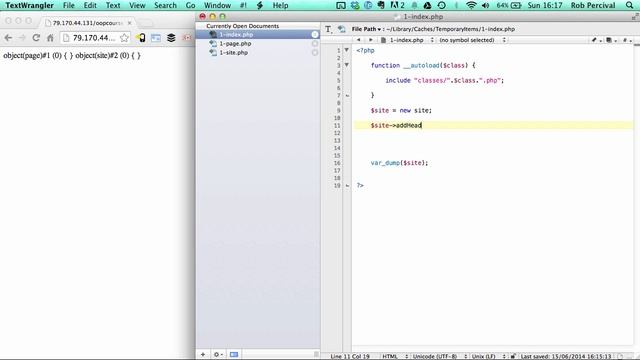Image resolution: width=640 pixels, height=360 pixels.
Task: Toggle the sidebar view icon in bottom bar
Action: tap(233, 354)
